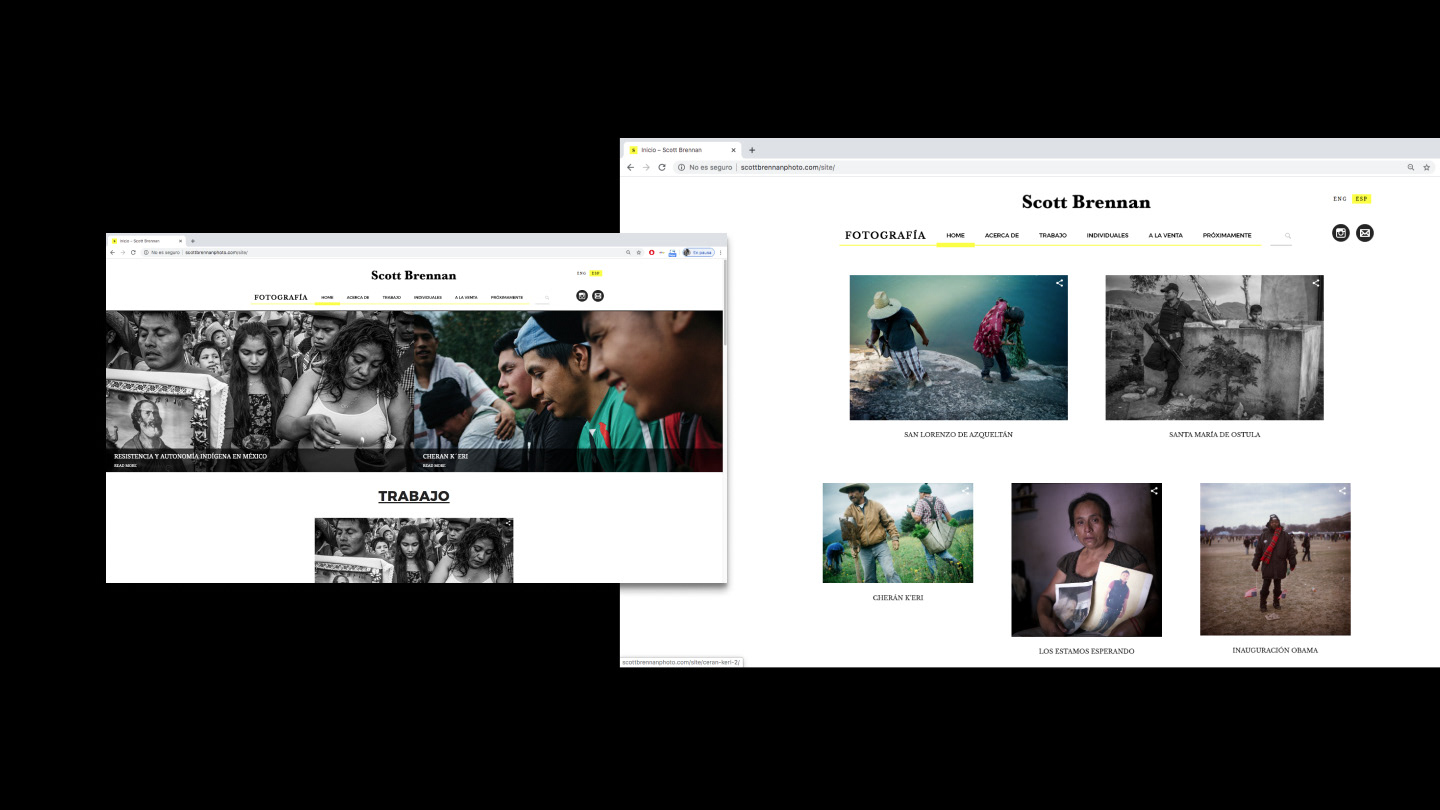Reload the page in left browser window
This screenshot has width=1440, height=810.
(x=133, y=252)
